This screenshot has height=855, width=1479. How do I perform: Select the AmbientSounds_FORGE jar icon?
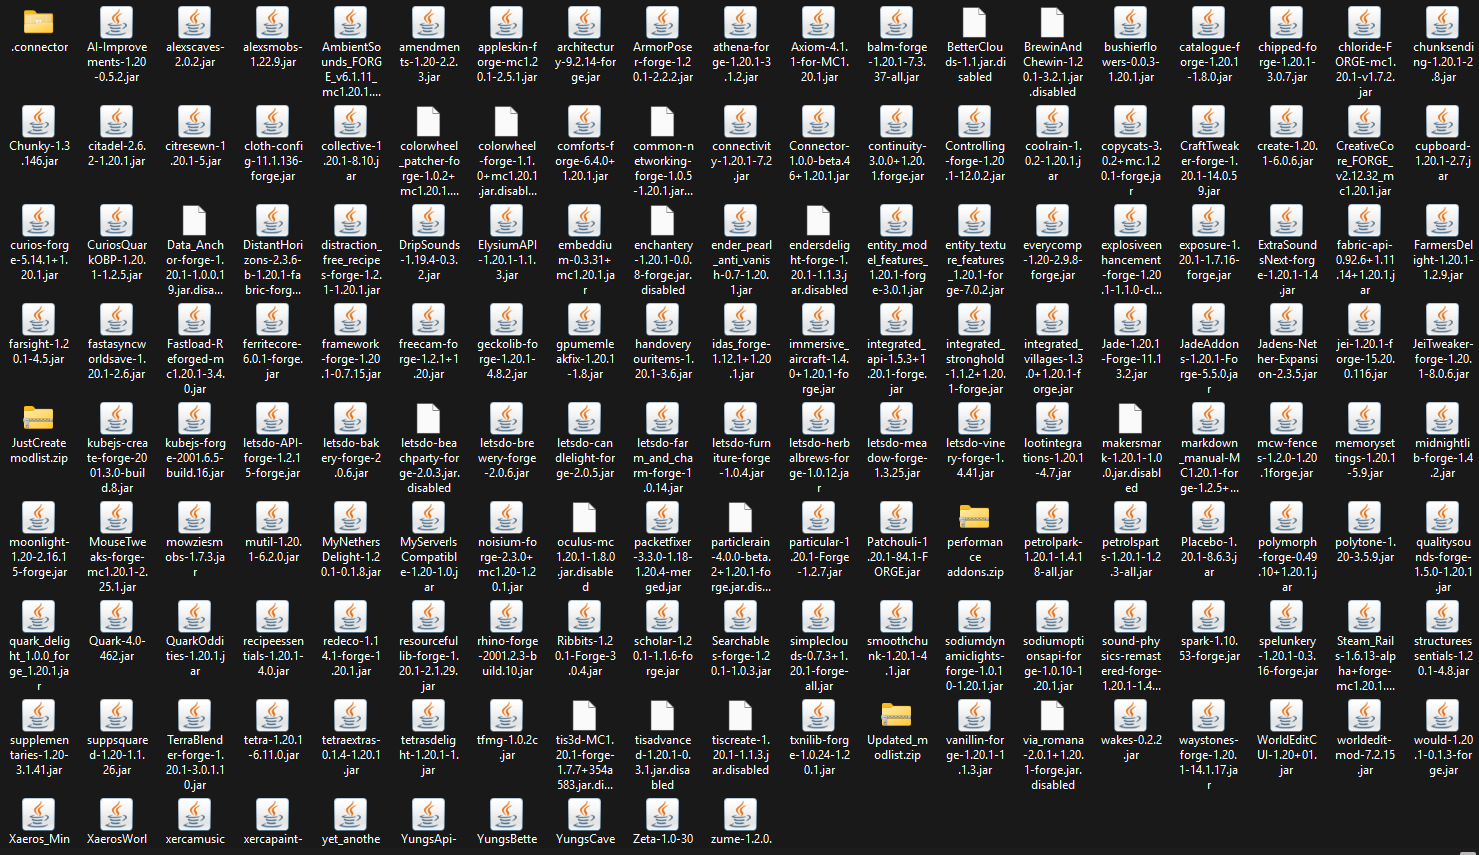click(x=350, y=22)
